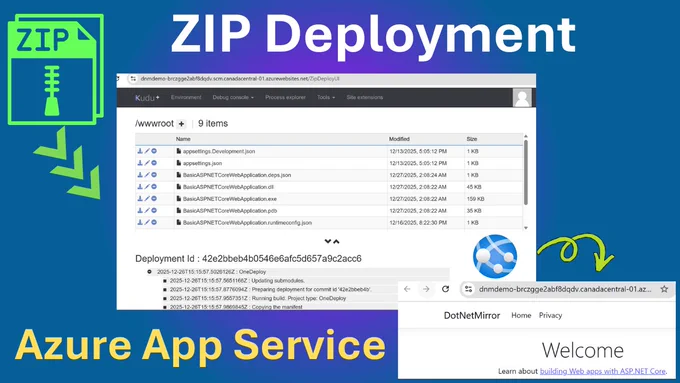Delete BasicASPNETCoreWebApplication.exe
Screen dimensions: 680x383
(154, 199)
